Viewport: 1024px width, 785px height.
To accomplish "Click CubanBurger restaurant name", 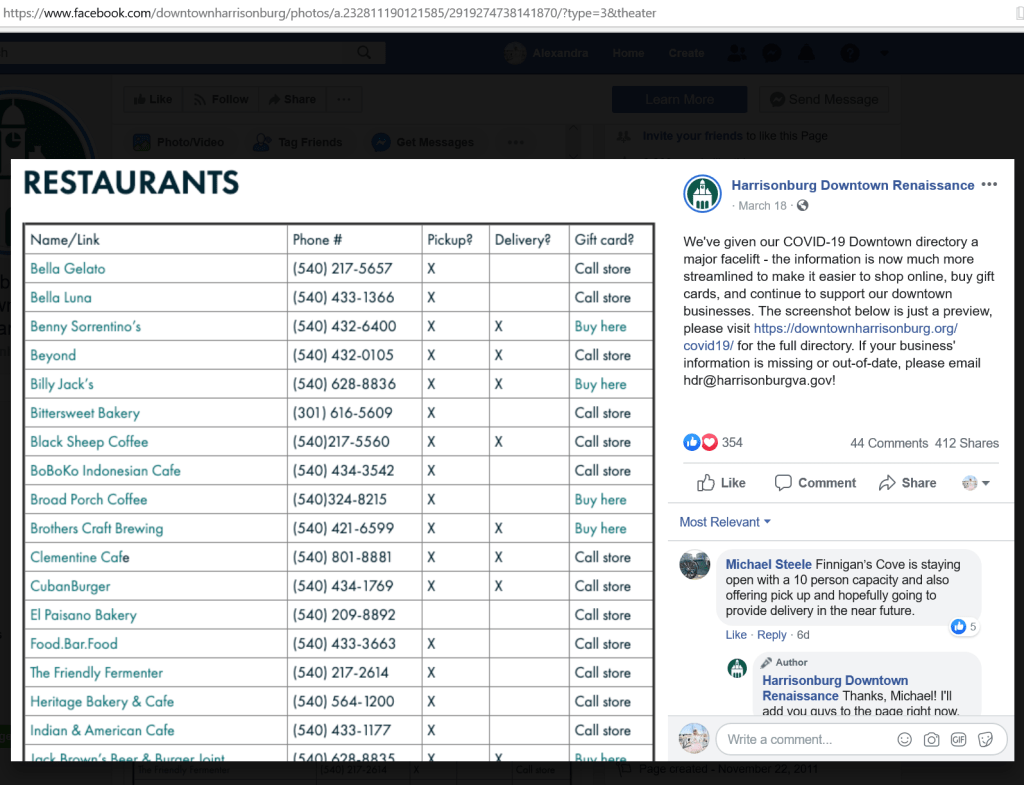I will coord(70,586).
